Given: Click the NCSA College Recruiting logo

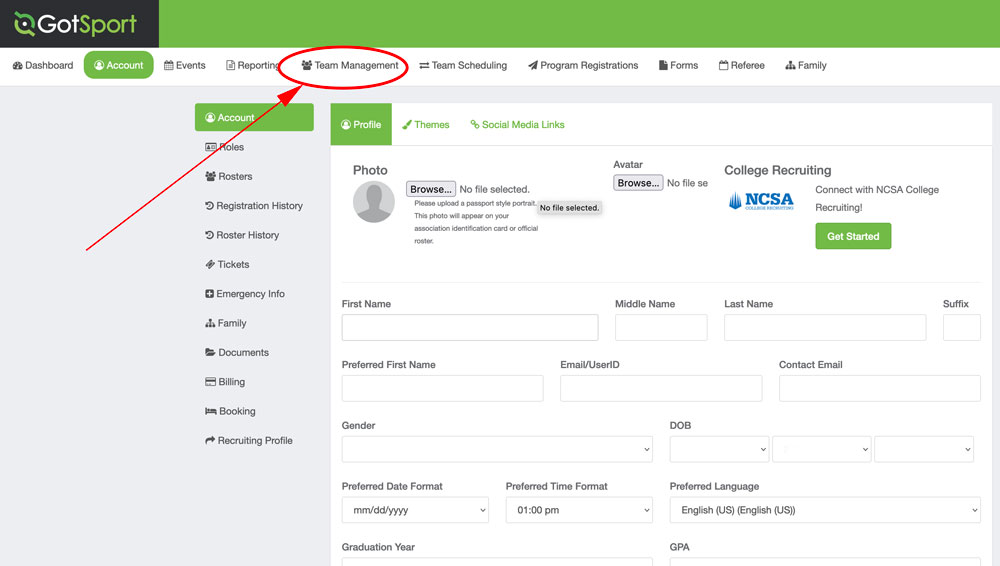Looking at the screenshot, I should [x=761, y=201].
